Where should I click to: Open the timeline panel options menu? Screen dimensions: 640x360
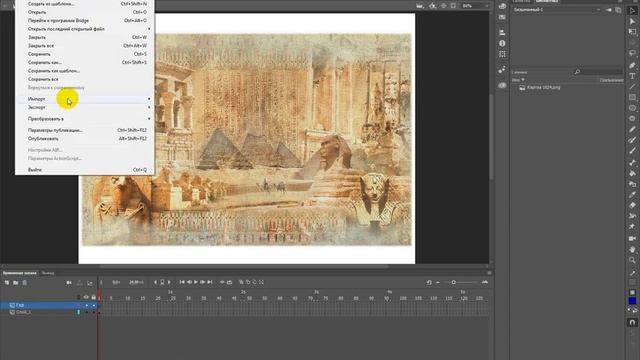(489, 273)
